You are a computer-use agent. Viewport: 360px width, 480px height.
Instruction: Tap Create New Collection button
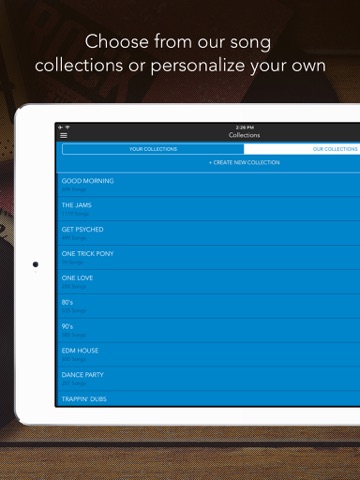tap(244, 162)
